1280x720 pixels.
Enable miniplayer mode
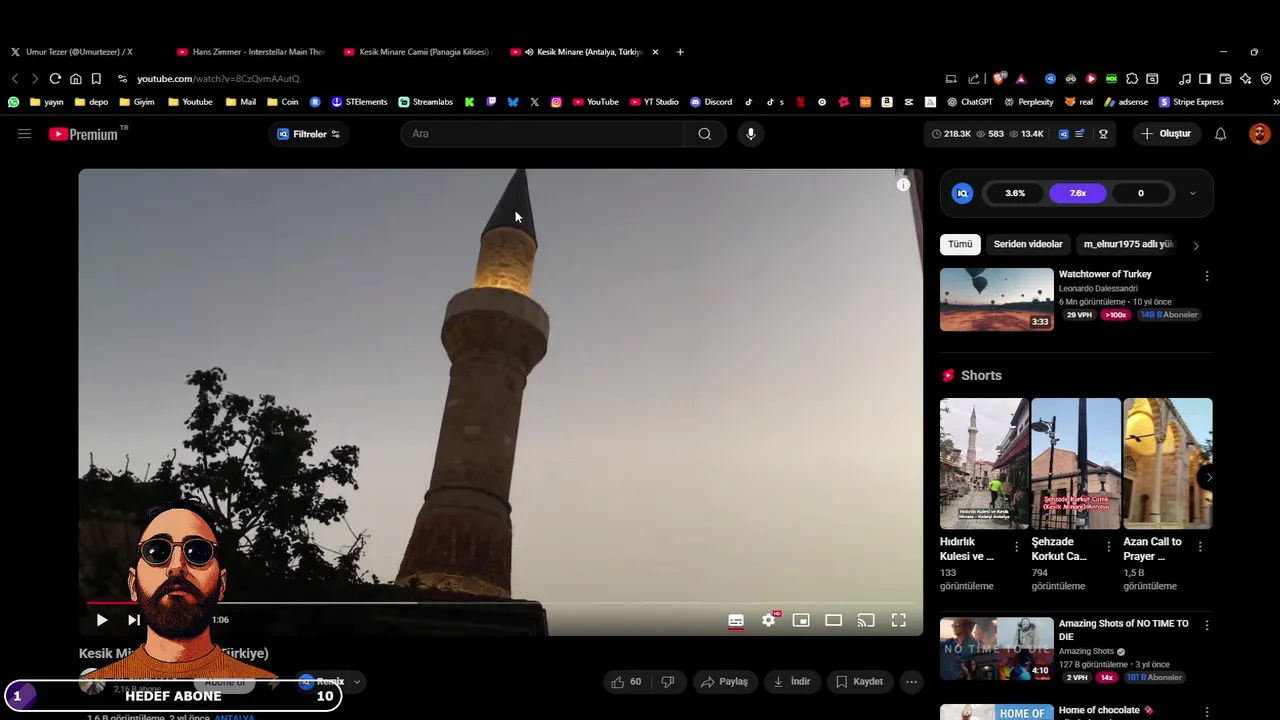[x=801, y=620]
